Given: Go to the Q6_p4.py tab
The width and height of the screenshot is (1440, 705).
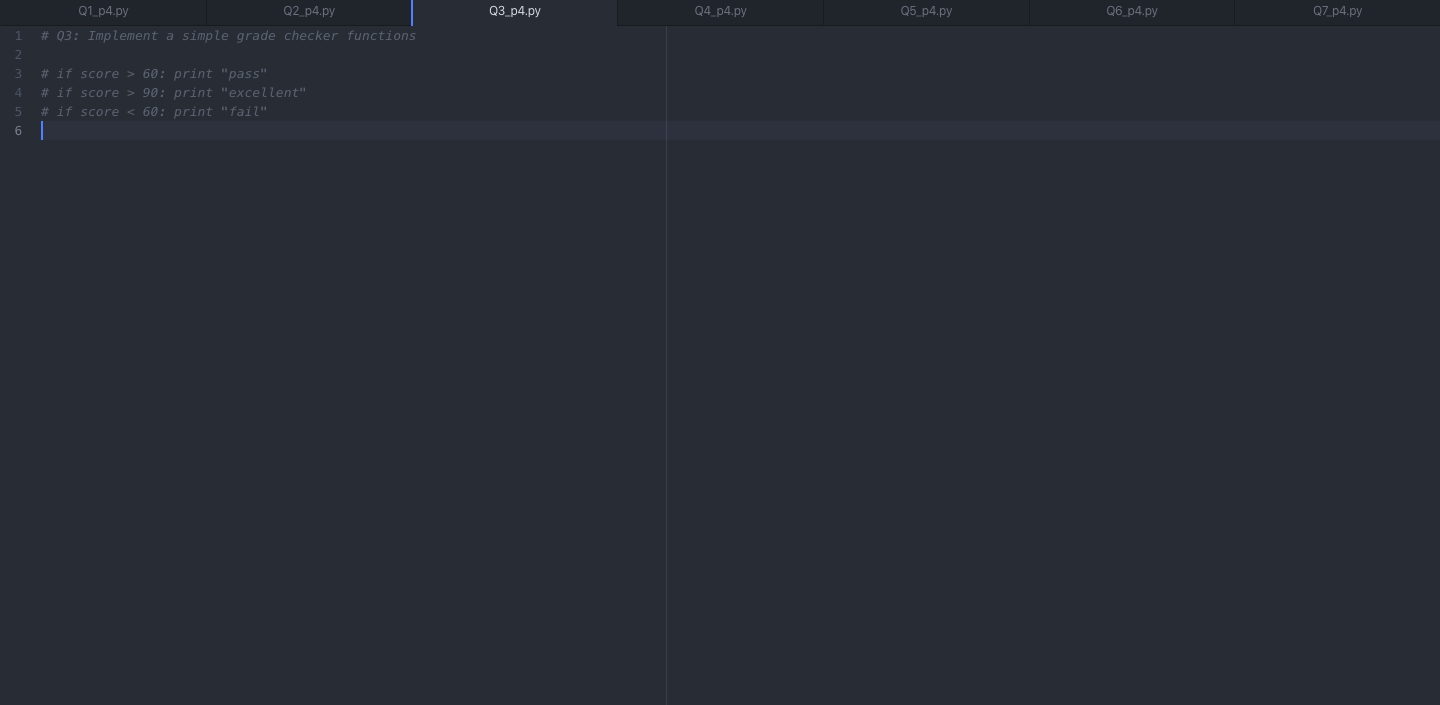Looking at the screenshot, I should coord(1131,11).
